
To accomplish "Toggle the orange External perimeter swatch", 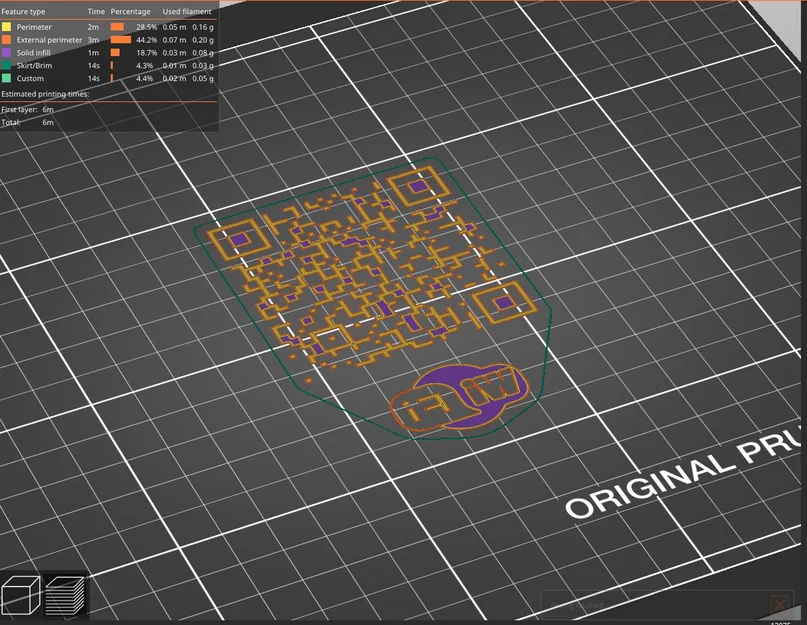I will [x=7, y=40].
